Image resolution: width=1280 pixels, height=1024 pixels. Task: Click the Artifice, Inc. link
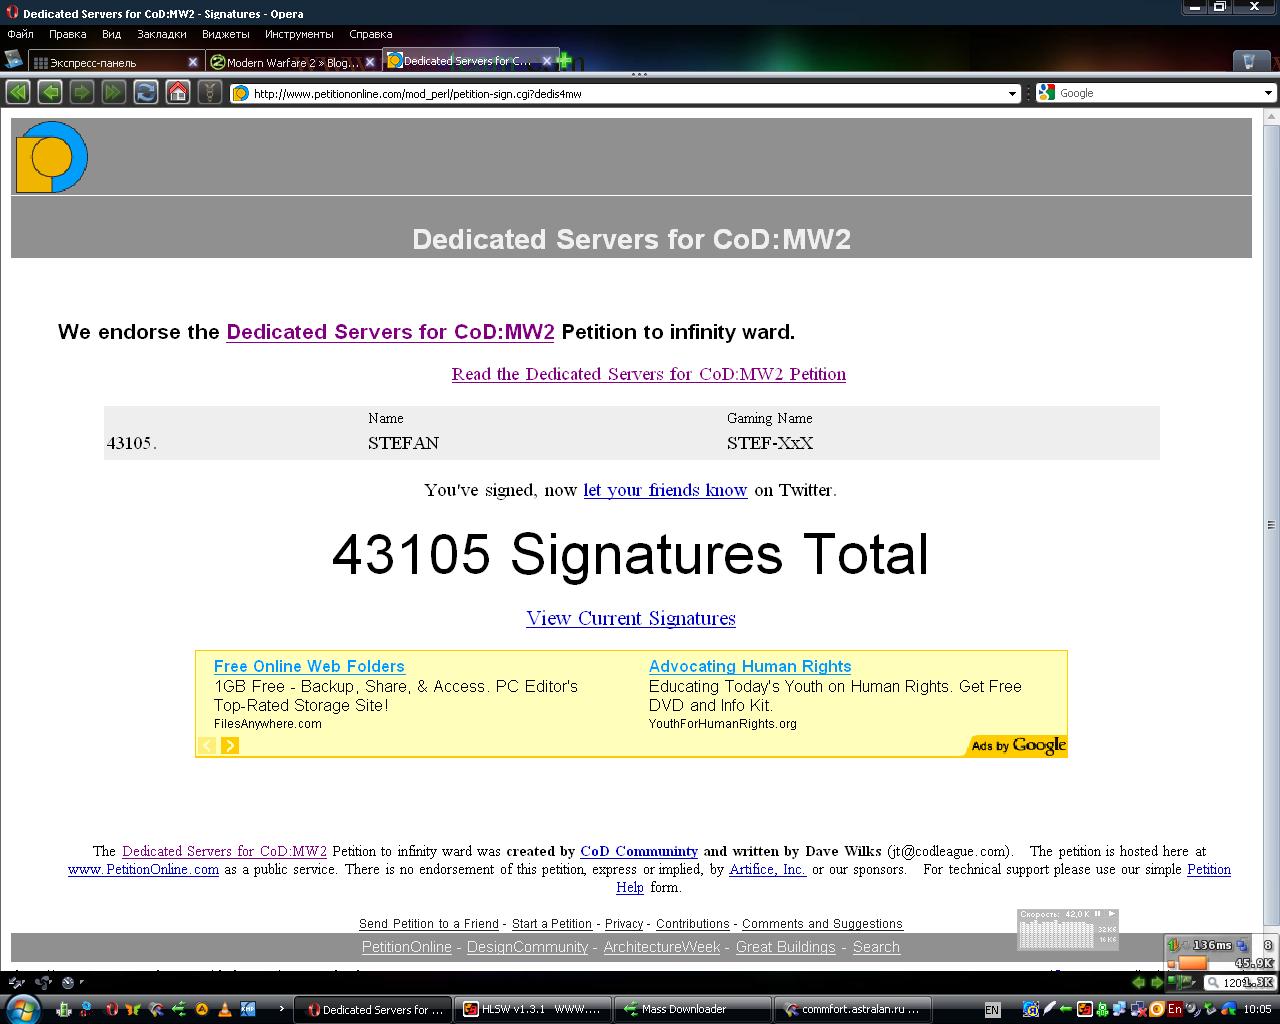pos(767,869)
